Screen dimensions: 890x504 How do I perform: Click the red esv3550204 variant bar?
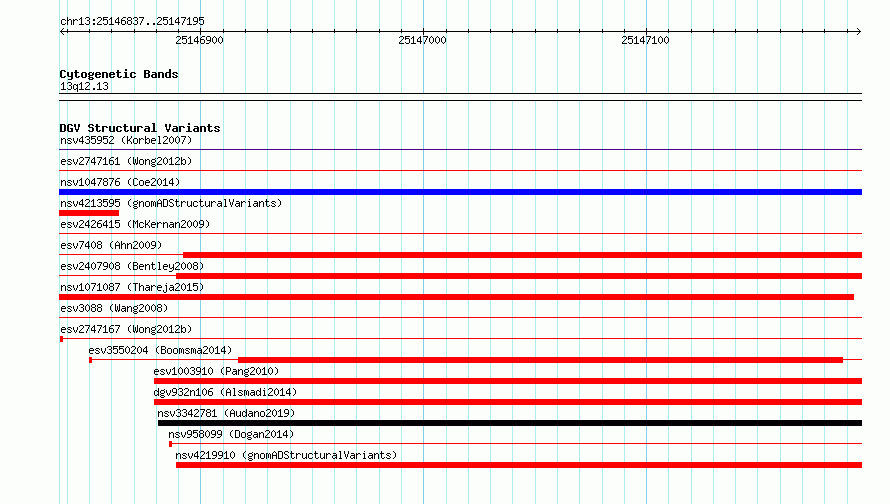coord(540,360)
